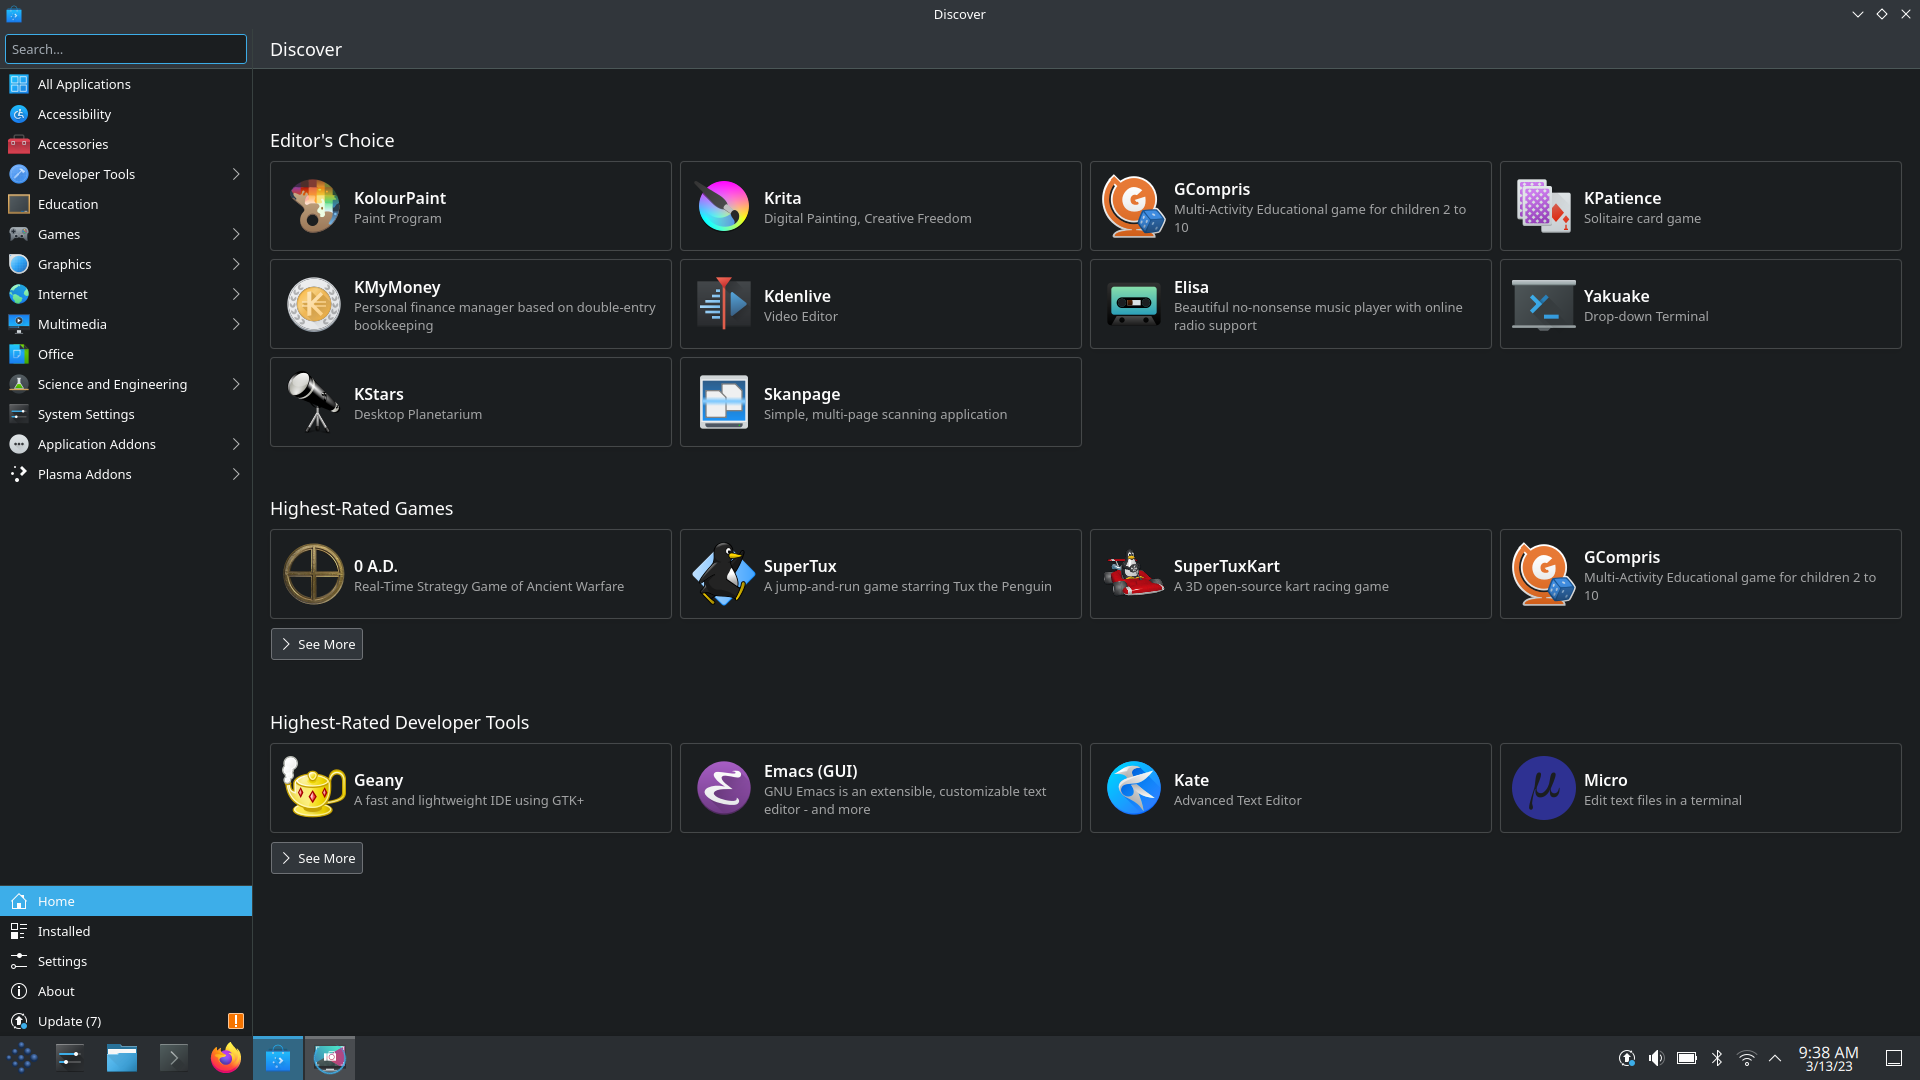1920x1080 pixels.
Task: Open the Office category
Action: click(x=126, y=354)
